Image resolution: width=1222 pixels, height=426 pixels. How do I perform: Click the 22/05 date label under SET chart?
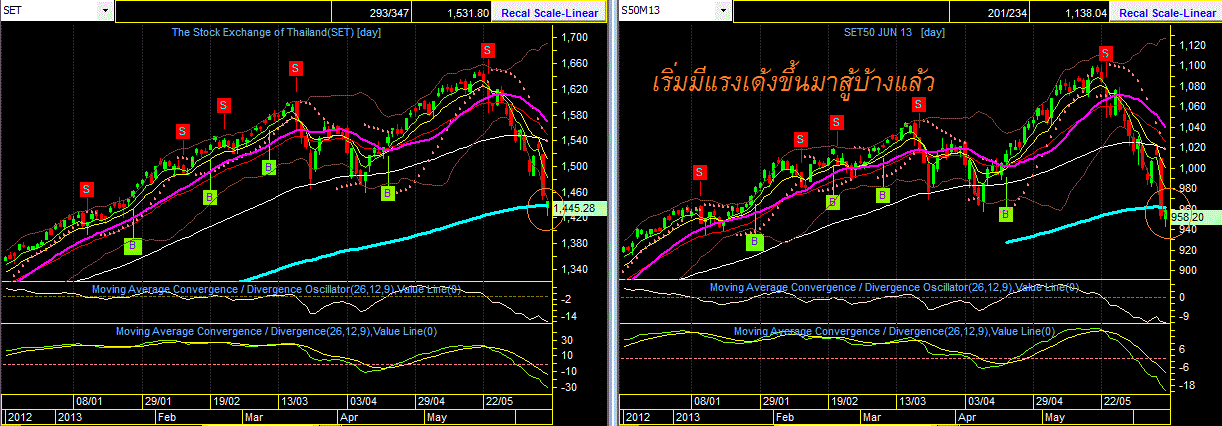[x=497, y=400]
